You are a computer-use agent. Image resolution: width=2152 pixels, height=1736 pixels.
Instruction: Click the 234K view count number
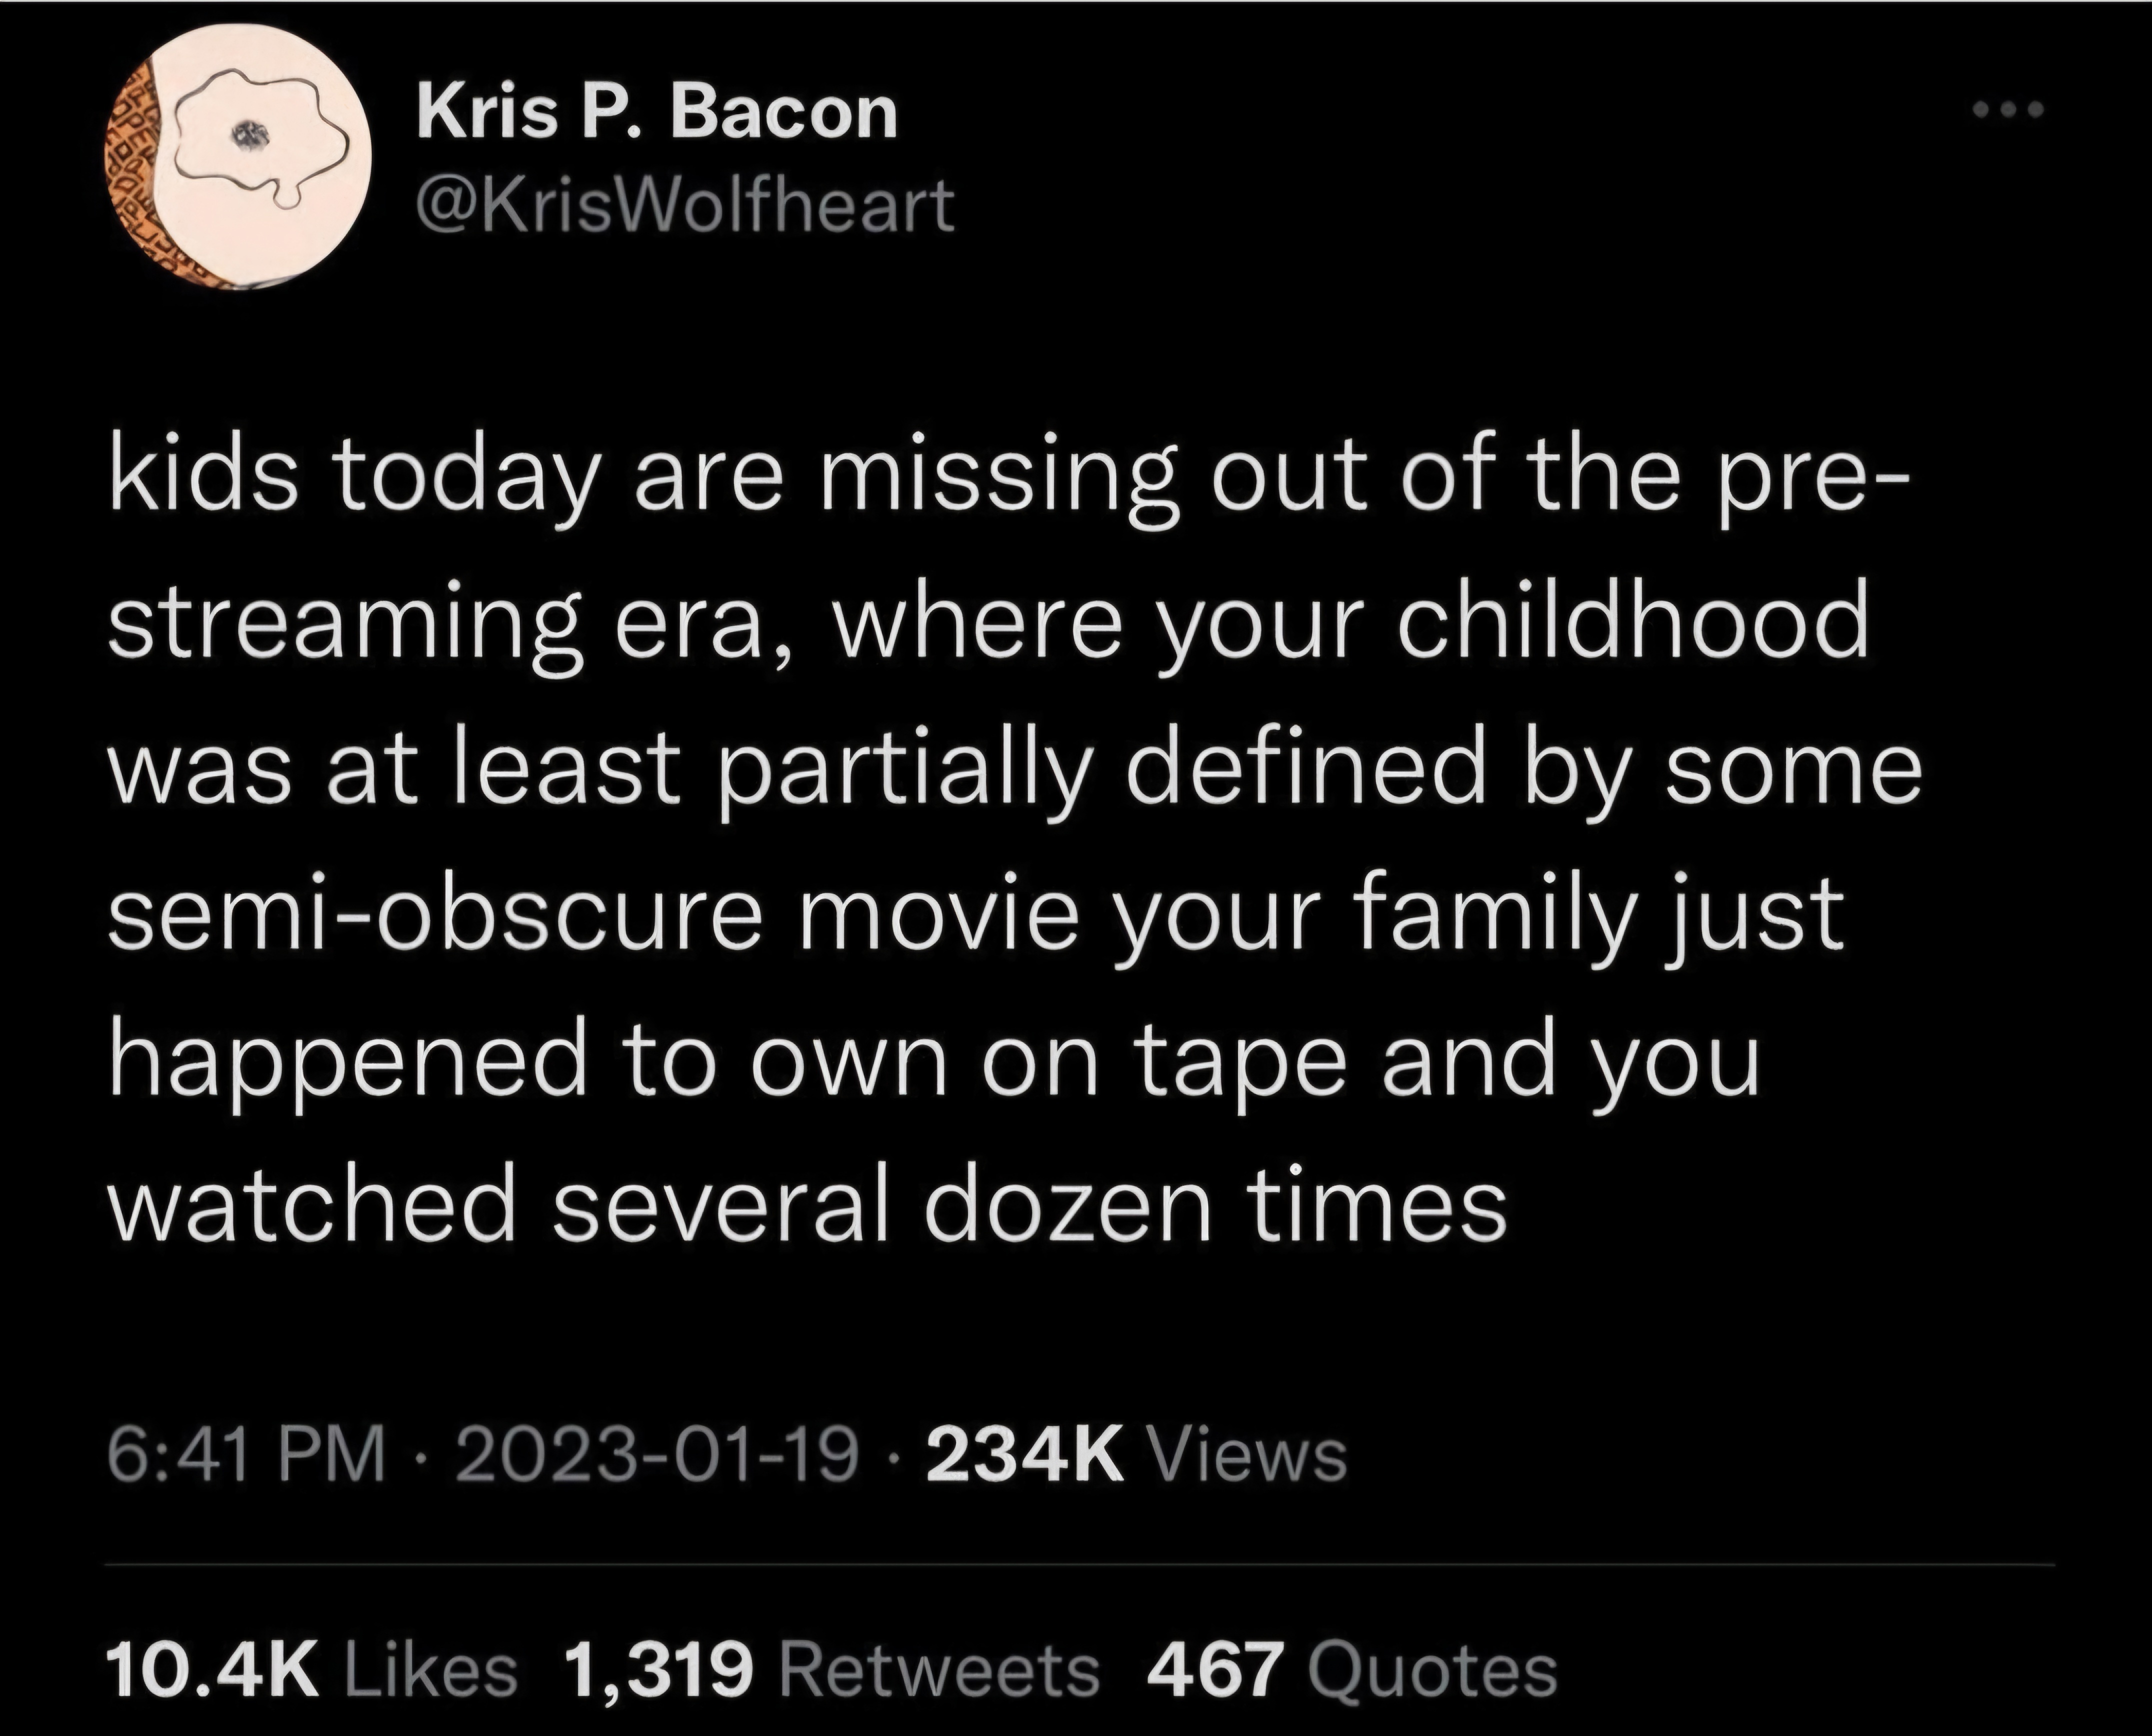point(1025,1455)
